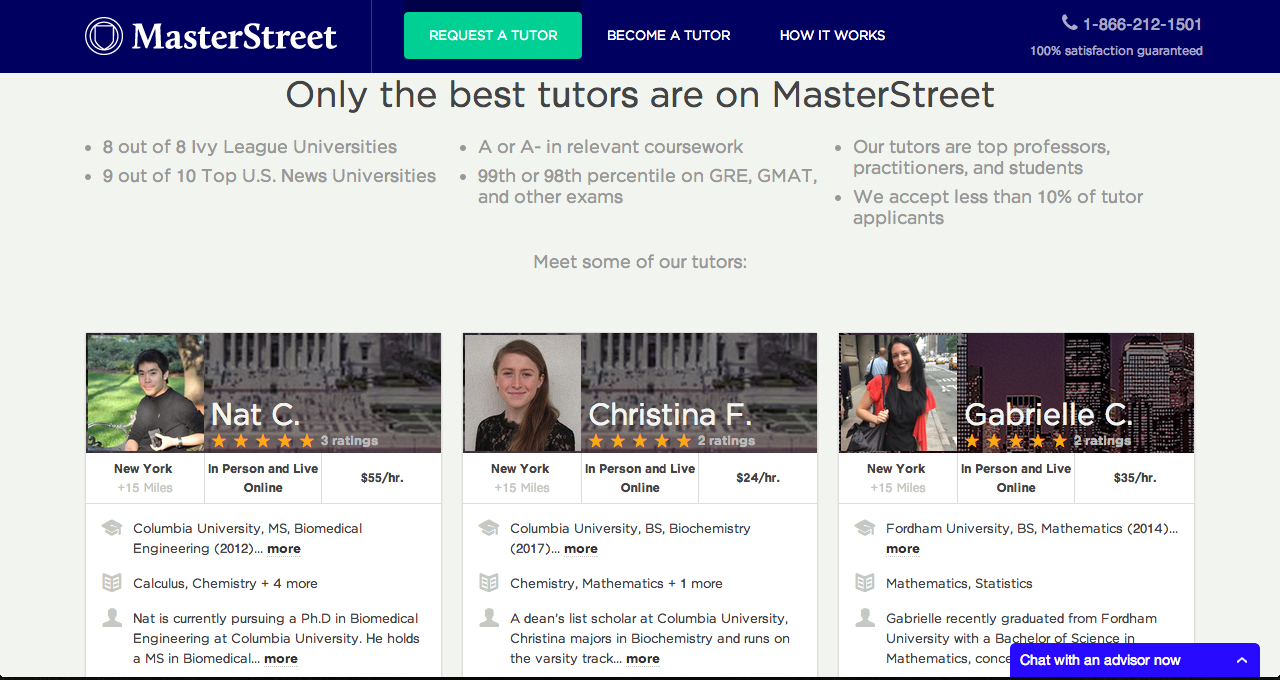Click book icon beside Chemistry, Mathematics
Screen dimensions: 1280x680
click(489, 582)
